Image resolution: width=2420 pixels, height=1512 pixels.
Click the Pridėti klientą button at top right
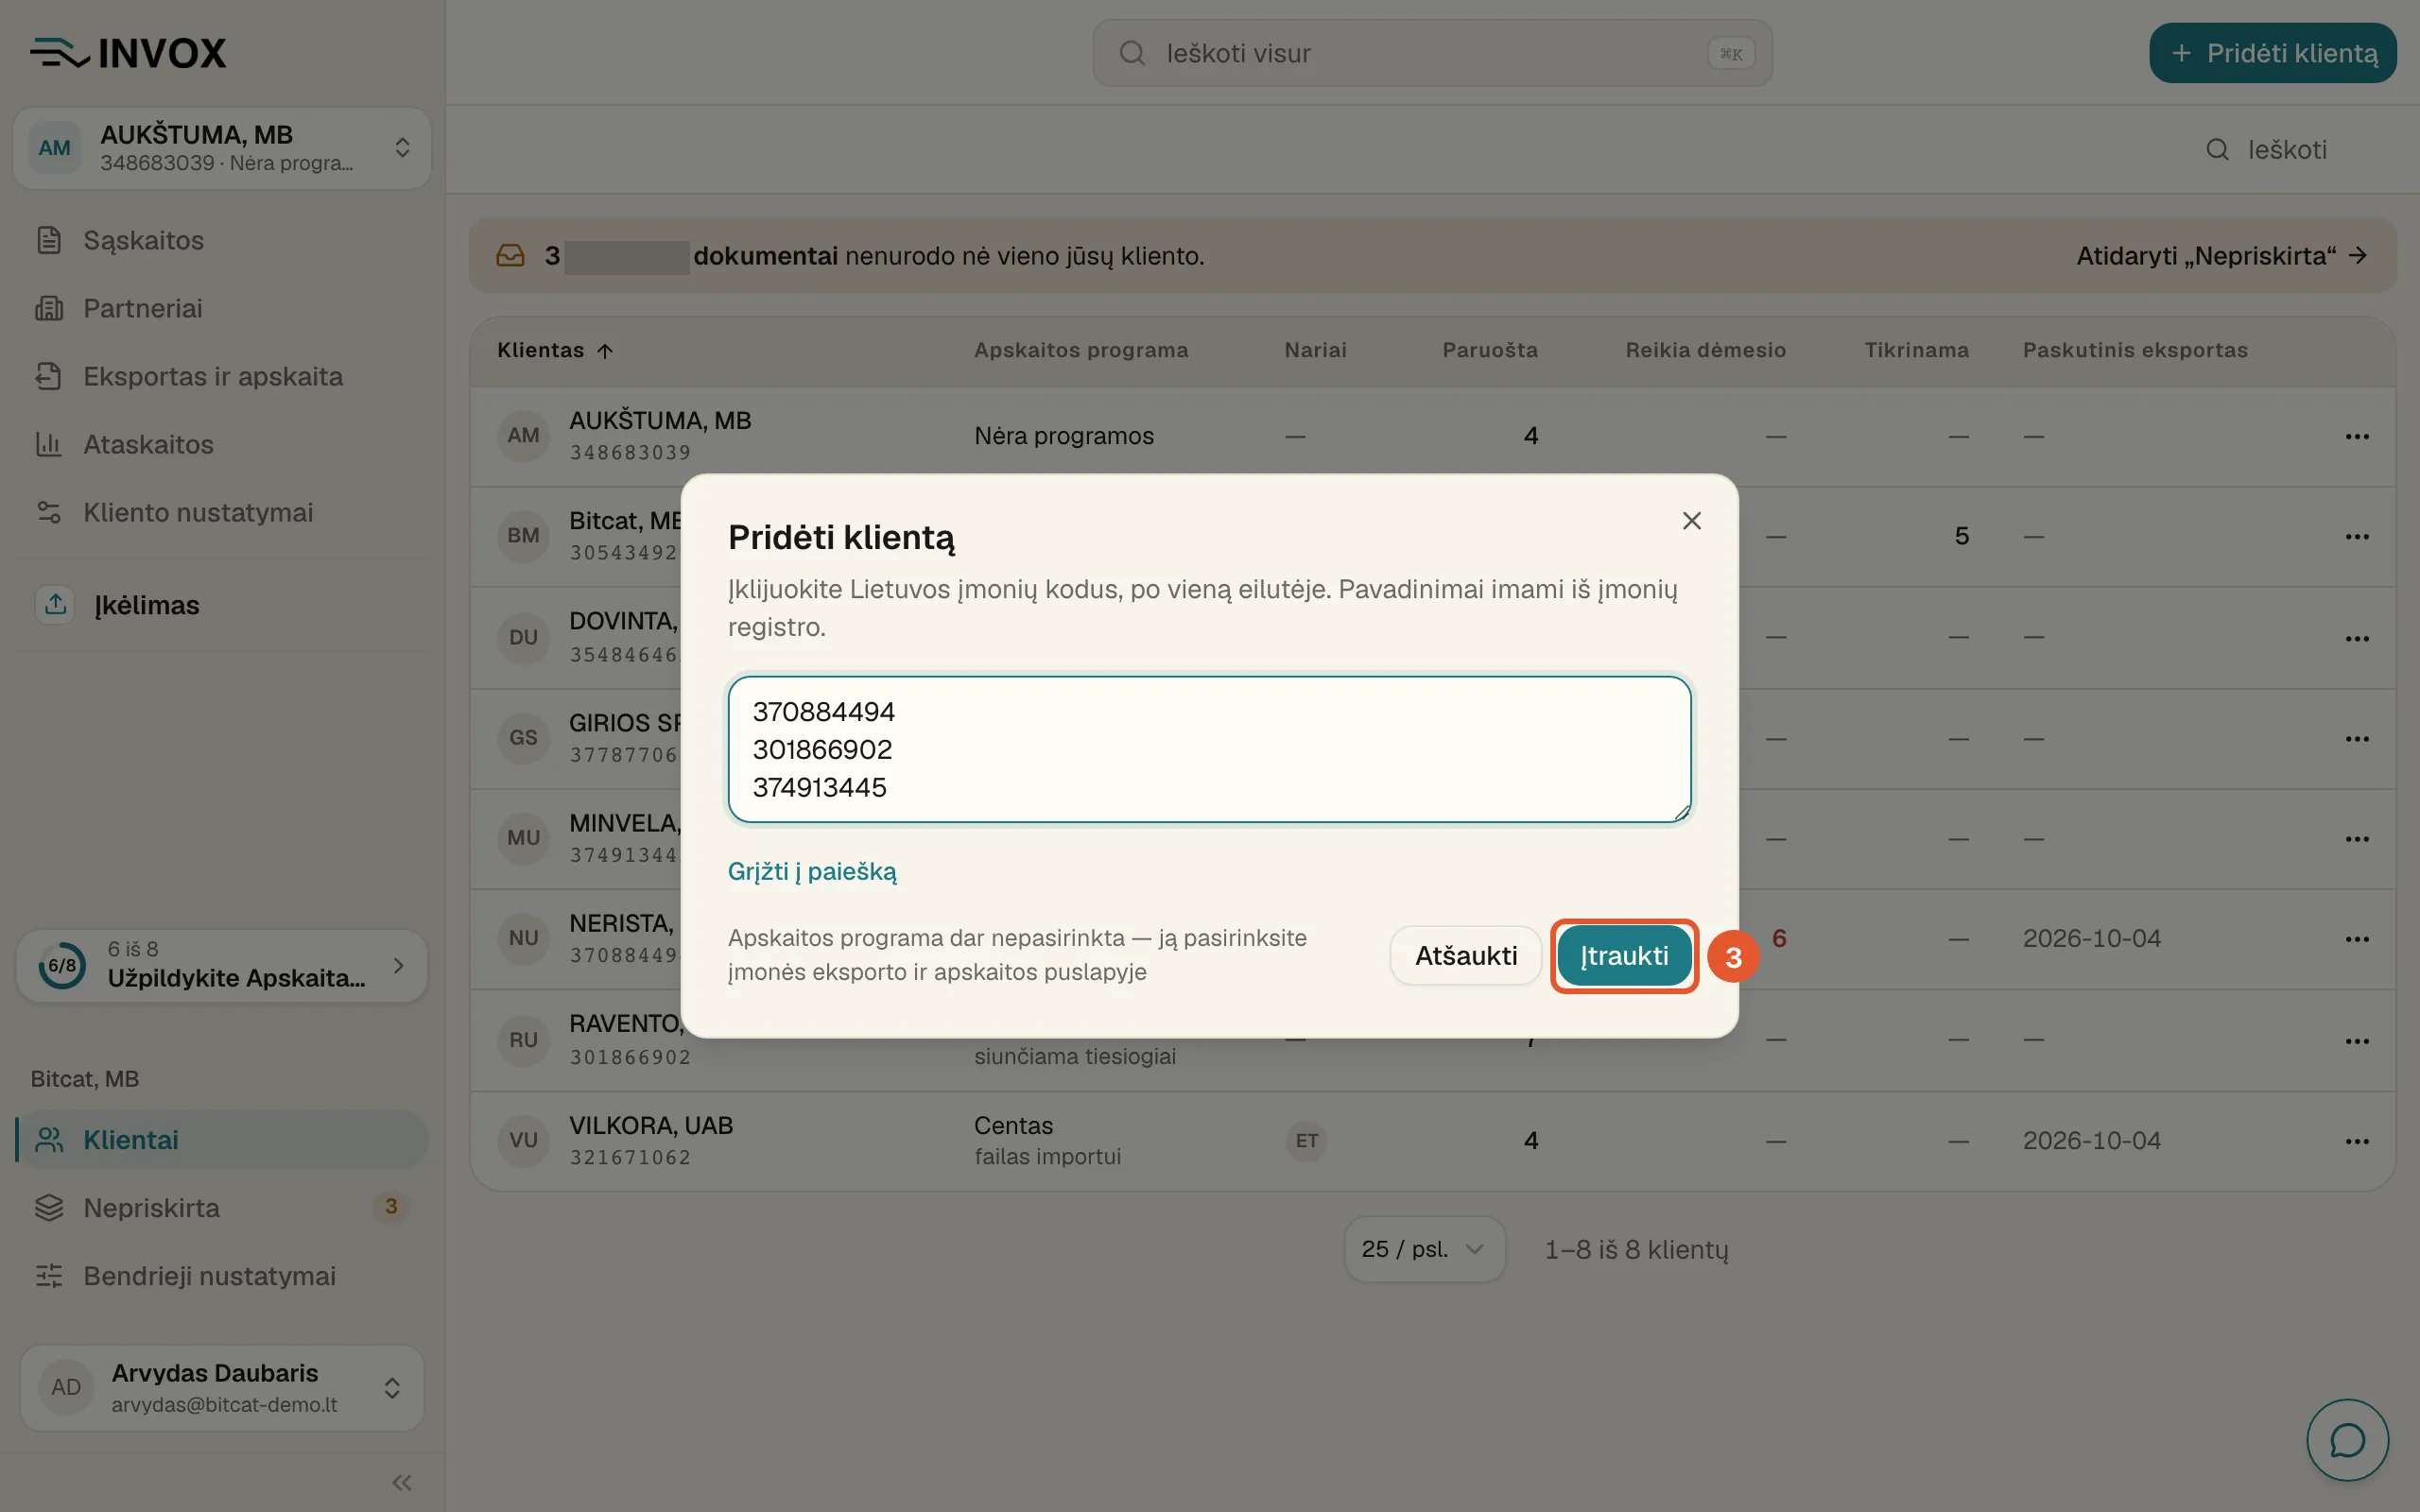2272,53
